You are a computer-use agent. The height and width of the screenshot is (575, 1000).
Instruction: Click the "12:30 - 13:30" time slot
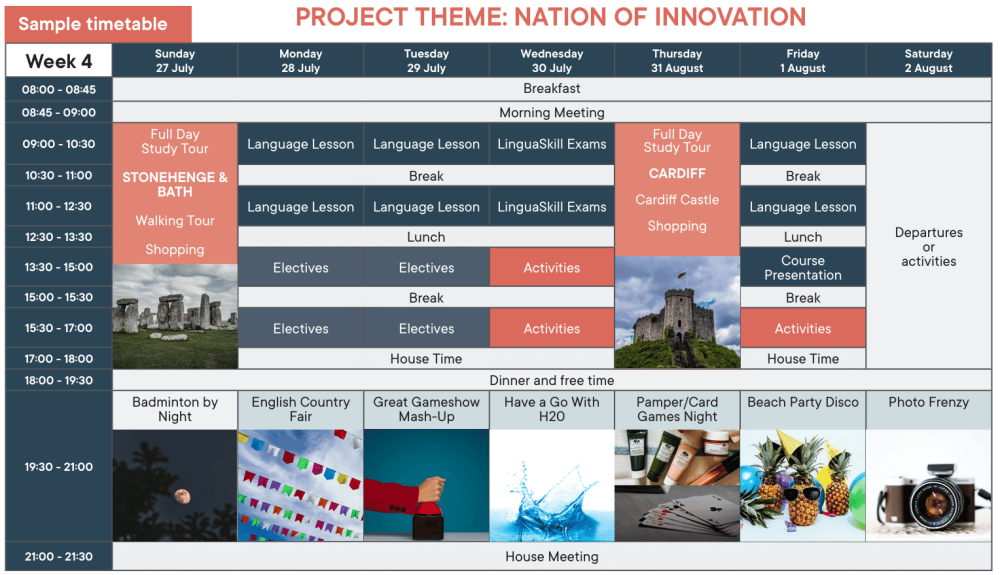[59, 237]
